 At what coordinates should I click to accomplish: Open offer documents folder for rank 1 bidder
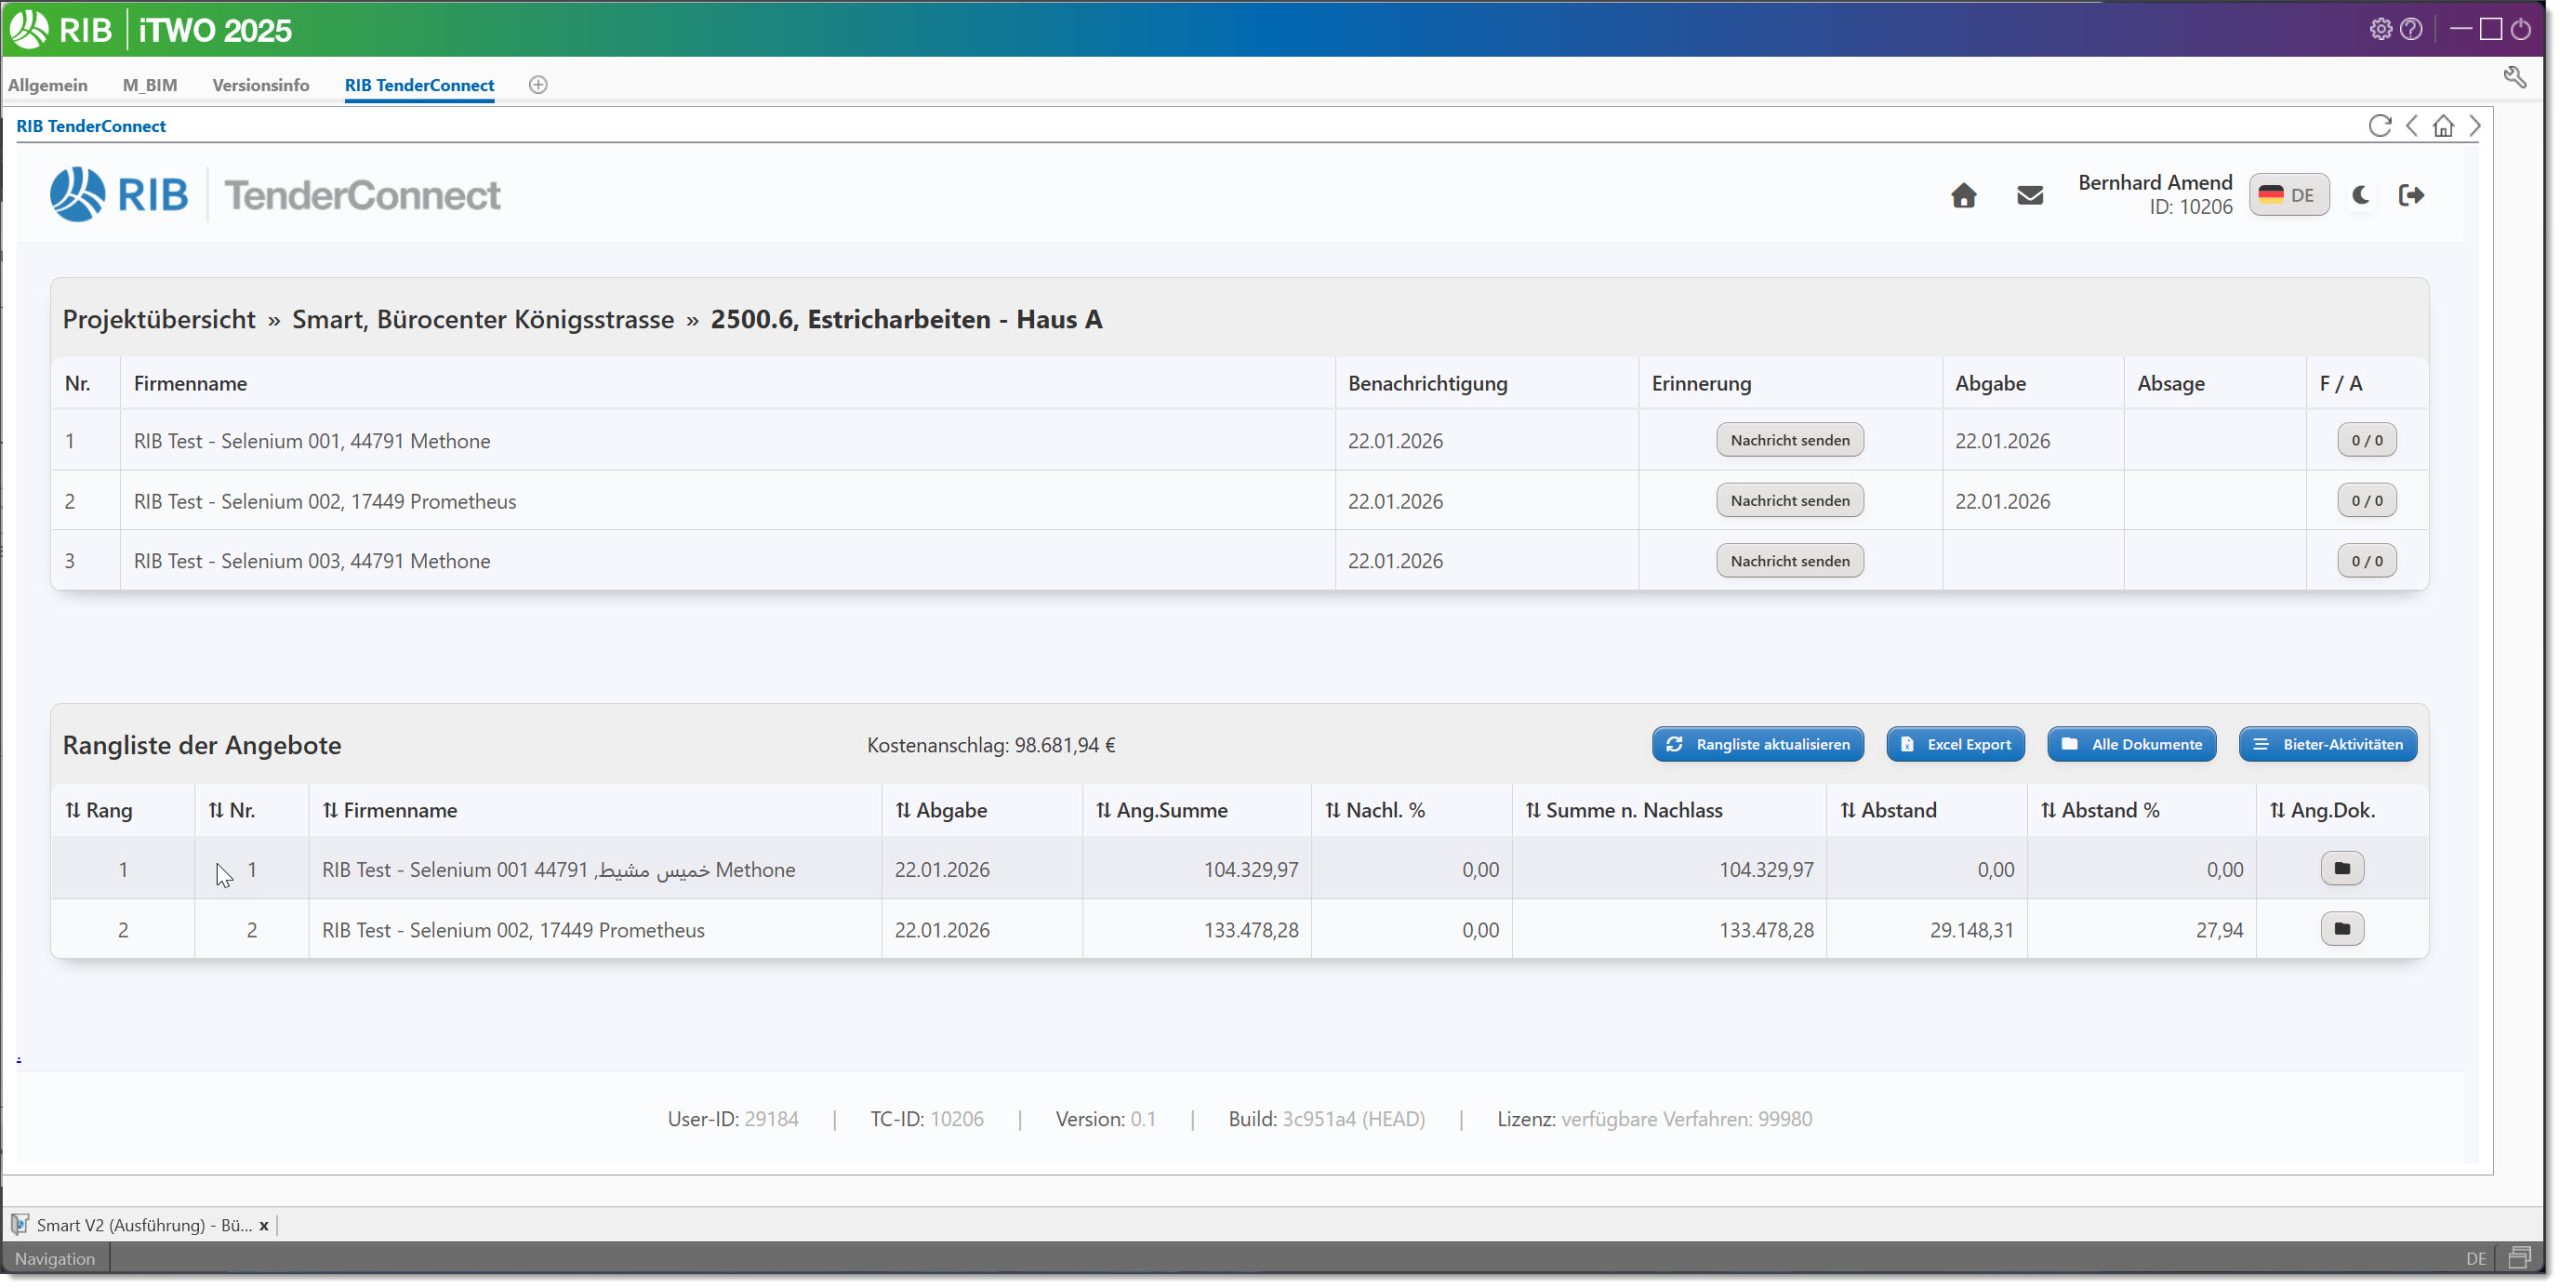coord(2343,868)
